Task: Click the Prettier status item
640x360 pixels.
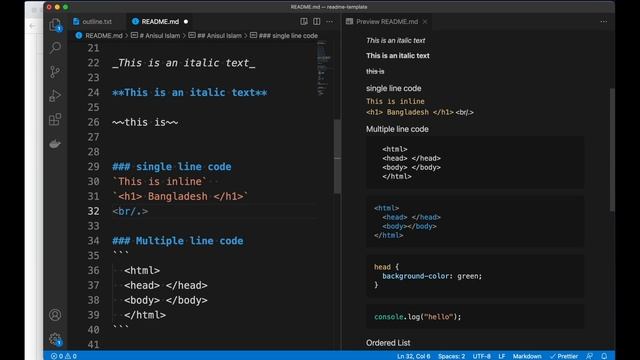Action: point(564,356)
